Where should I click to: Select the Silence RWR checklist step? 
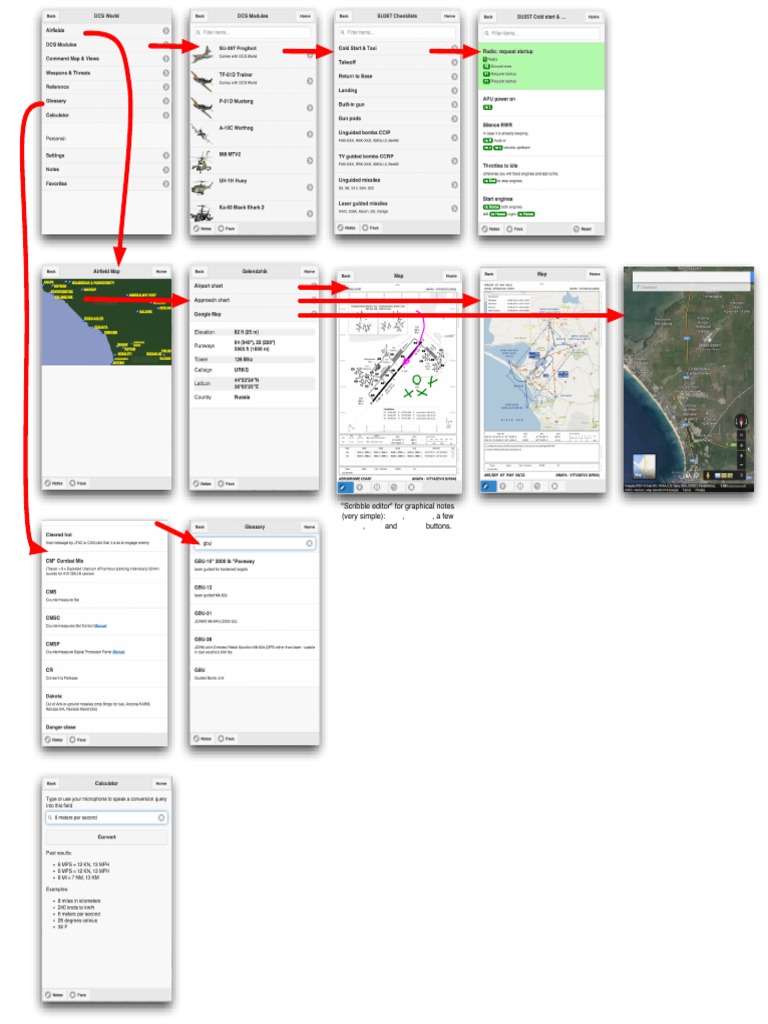[x=541, y=136]
